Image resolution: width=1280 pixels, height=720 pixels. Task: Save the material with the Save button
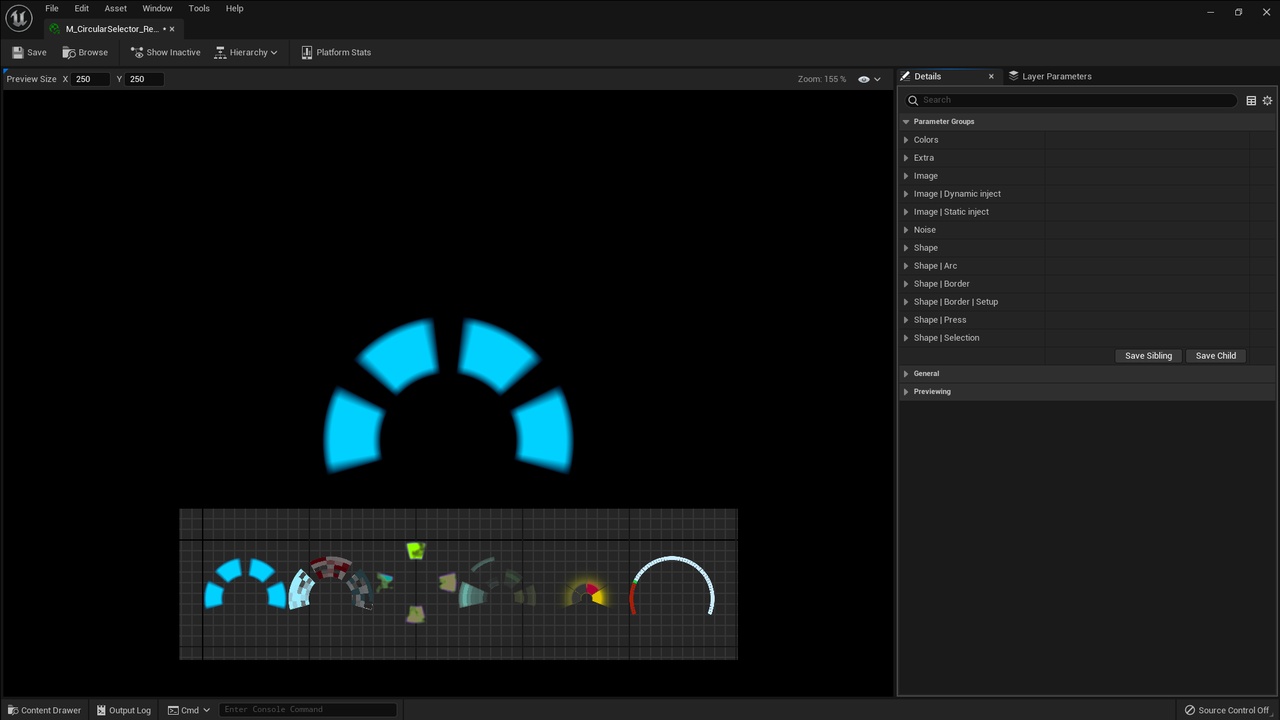[x=29, y=52]
